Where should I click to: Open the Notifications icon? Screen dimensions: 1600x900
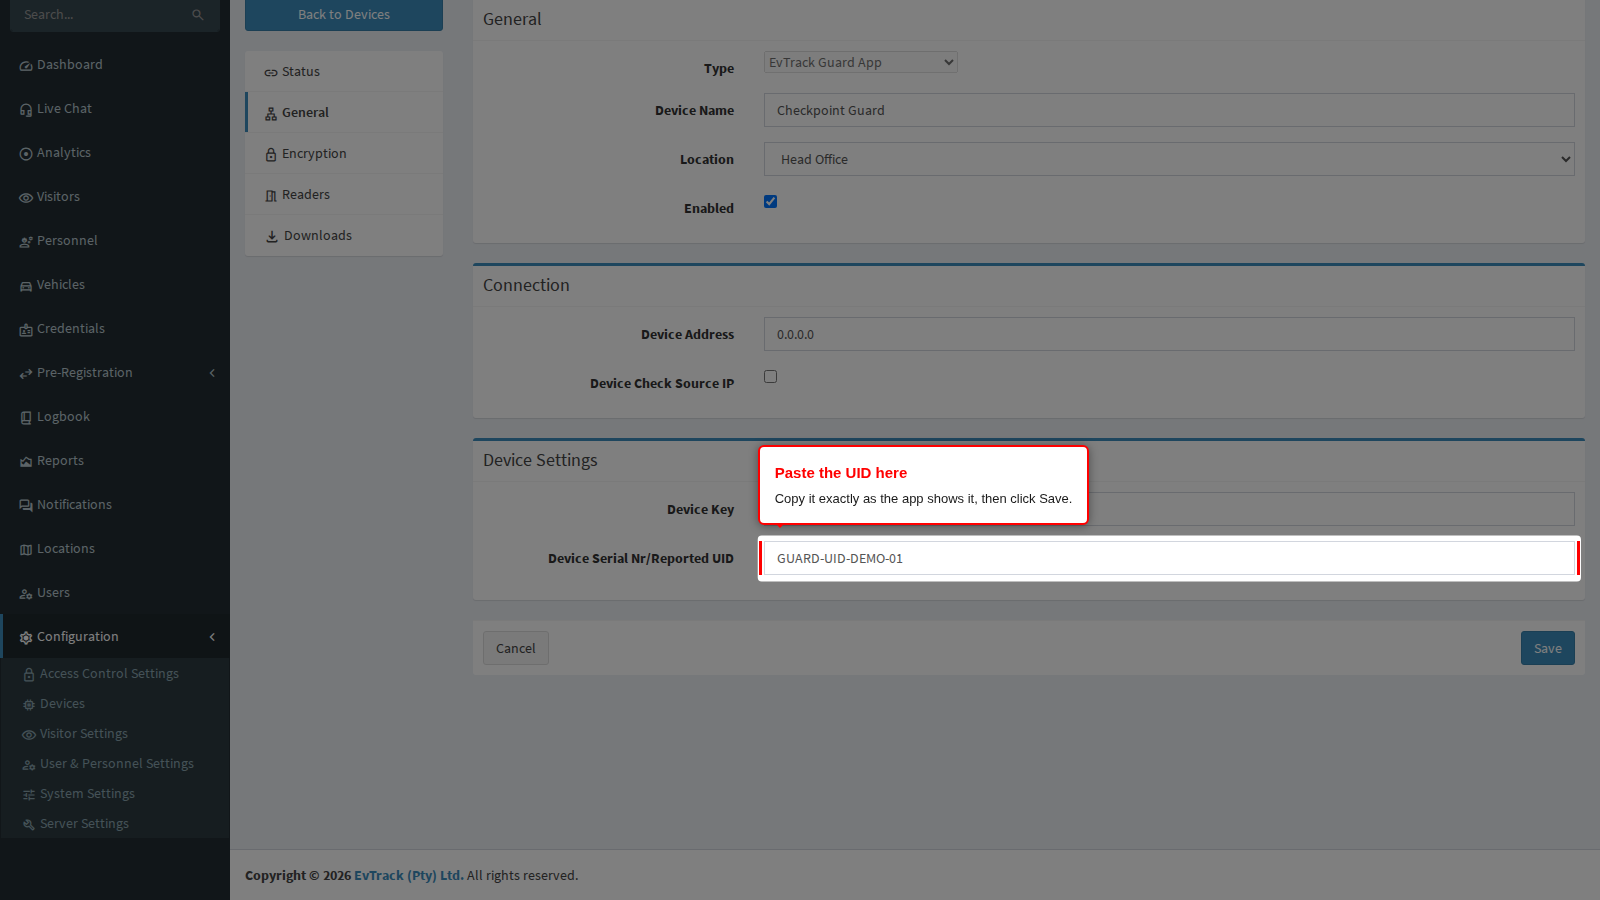point(26,506)
